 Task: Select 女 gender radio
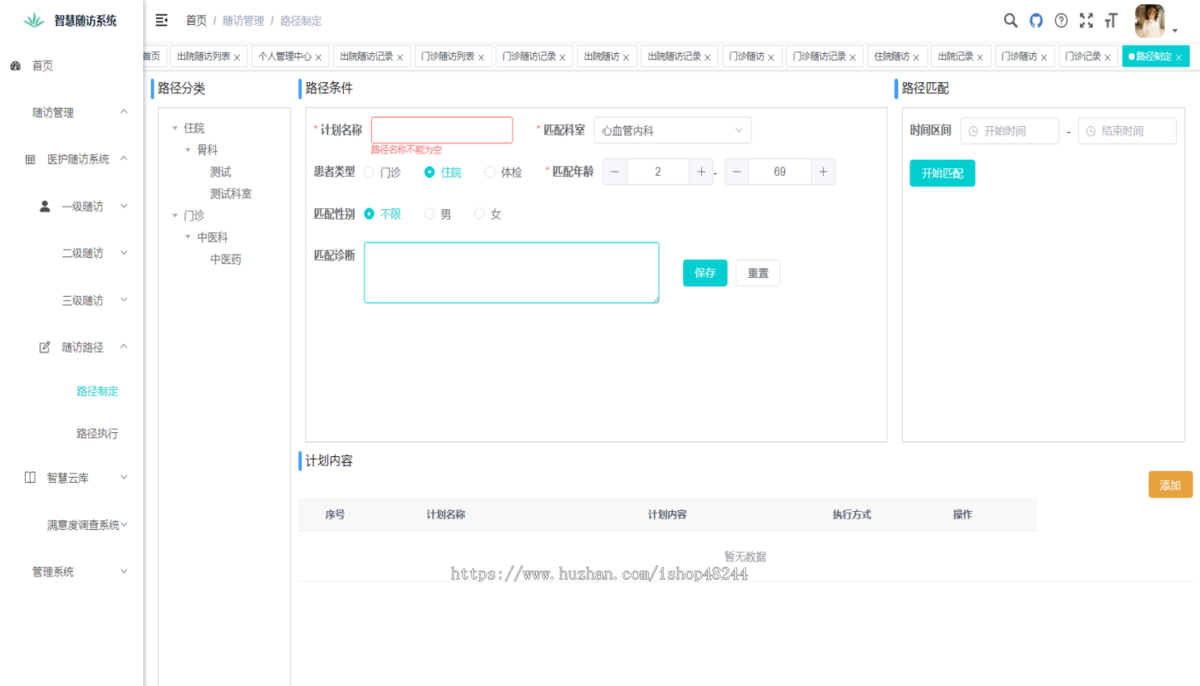tap(479, 214)
